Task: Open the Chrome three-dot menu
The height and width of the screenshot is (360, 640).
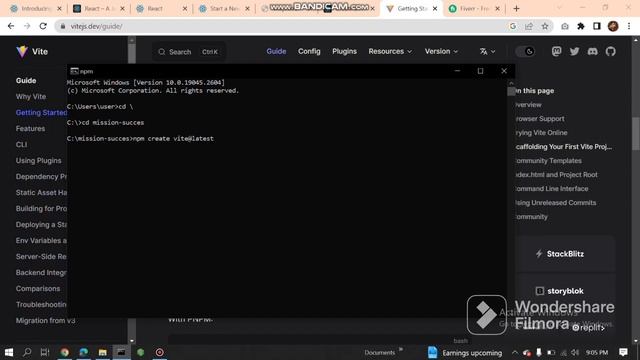Action: point(629,26)
